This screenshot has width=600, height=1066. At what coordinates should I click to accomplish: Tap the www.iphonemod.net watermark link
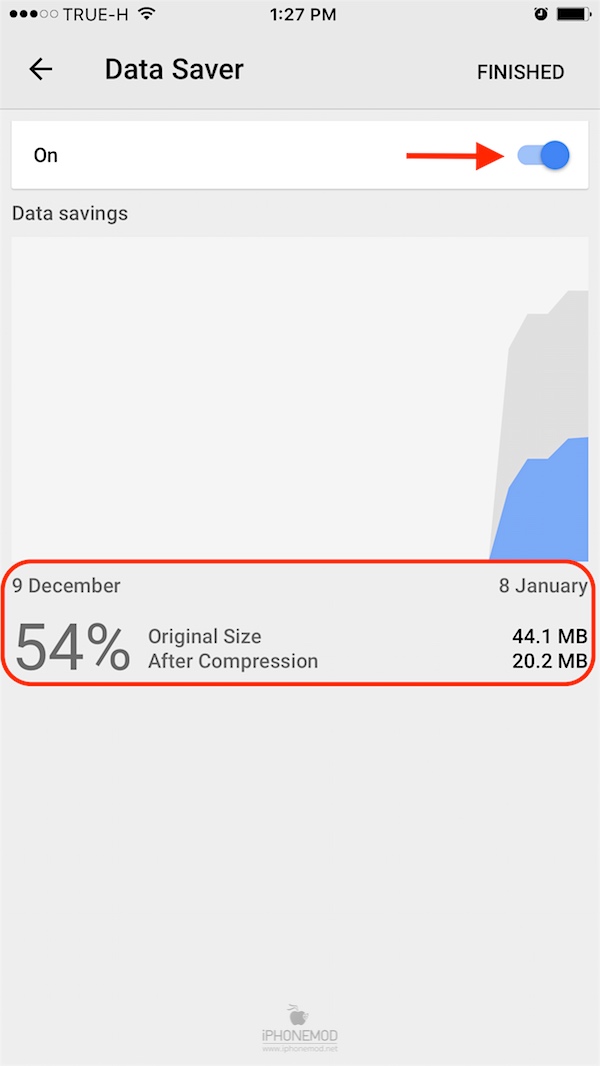point(299,1049)
